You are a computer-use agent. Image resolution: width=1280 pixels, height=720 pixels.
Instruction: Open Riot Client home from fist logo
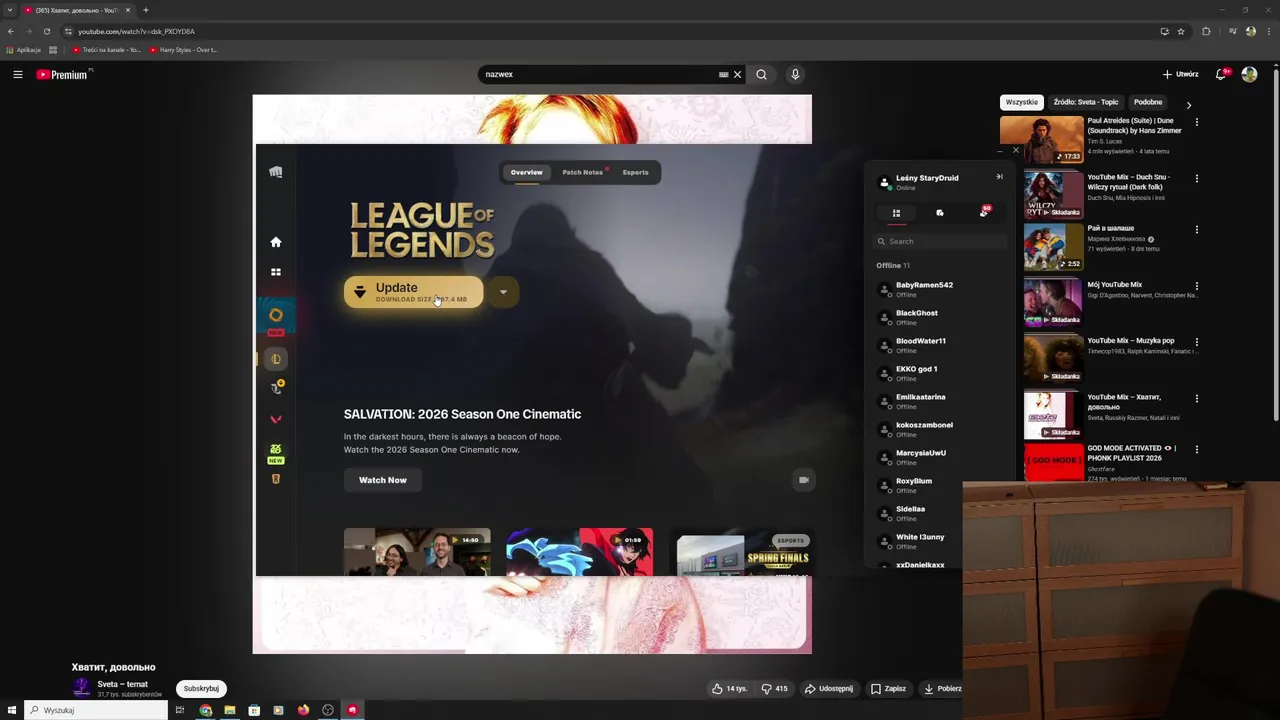click(x=276, y=172)
